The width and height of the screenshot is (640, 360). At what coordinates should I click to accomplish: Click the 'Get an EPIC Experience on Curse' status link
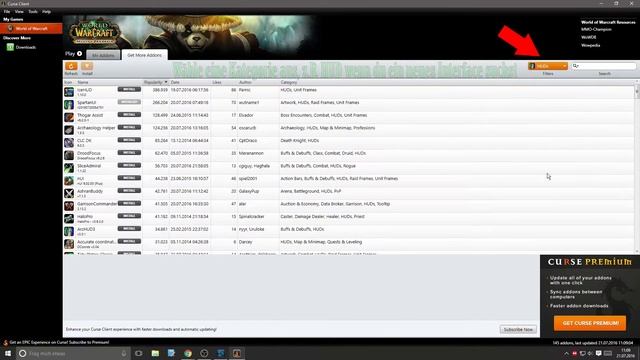coord(59,342)
